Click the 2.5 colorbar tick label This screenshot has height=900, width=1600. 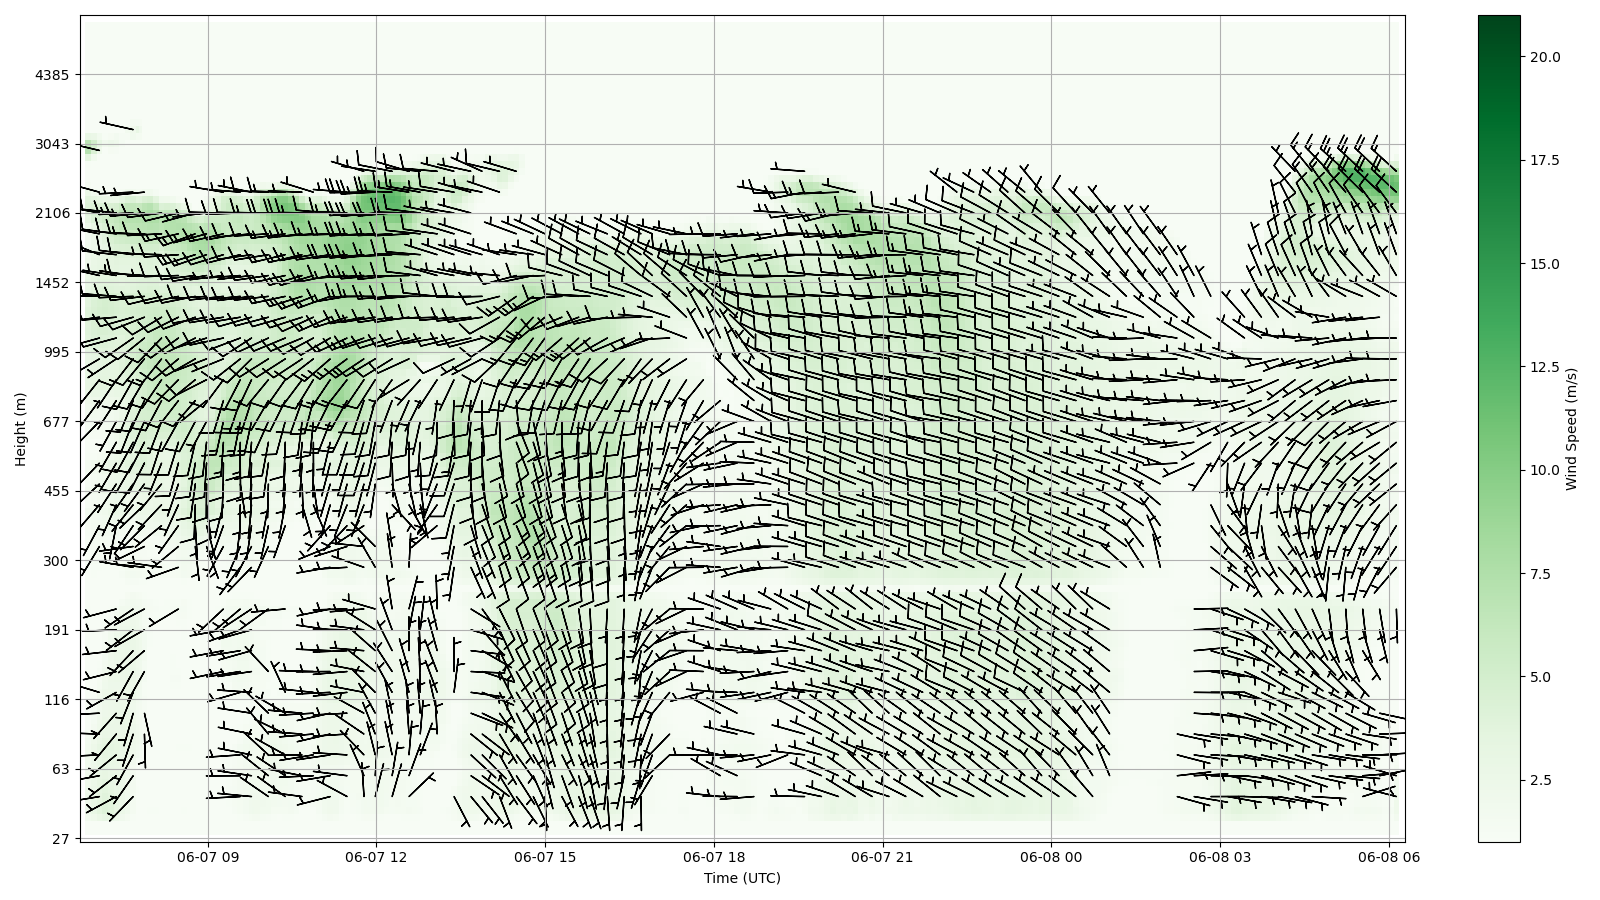(x=1540, y=780)
